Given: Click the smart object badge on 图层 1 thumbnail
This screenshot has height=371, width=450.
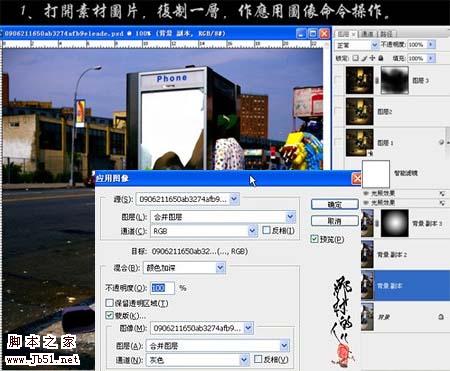Looking at the screenshot, I should pos(370,153).
